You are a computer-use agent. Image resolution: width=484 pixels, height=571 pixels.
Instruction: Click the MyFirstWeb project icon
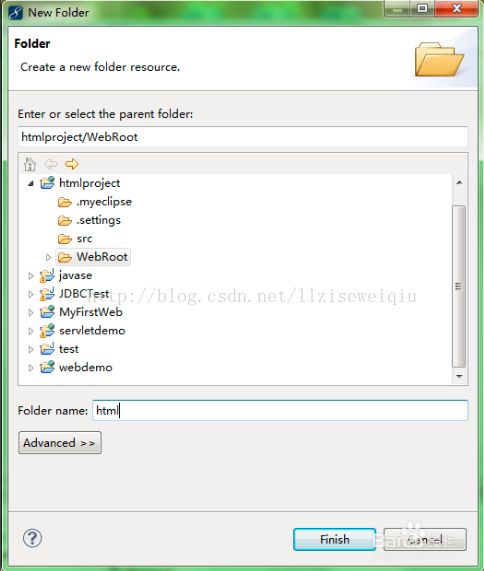point(47,312)
